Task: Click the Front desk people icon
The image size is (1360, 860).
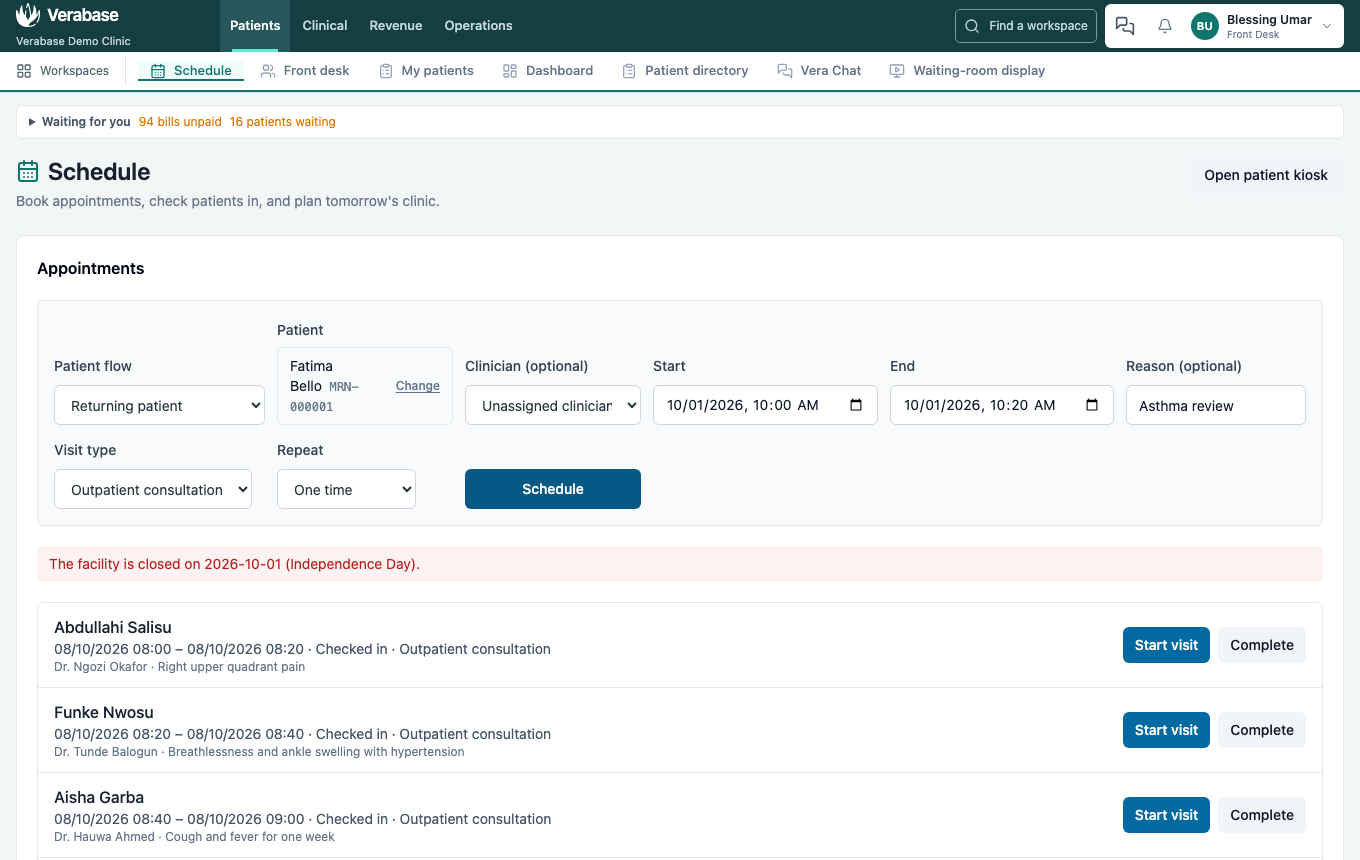Action: click(268, 71)
